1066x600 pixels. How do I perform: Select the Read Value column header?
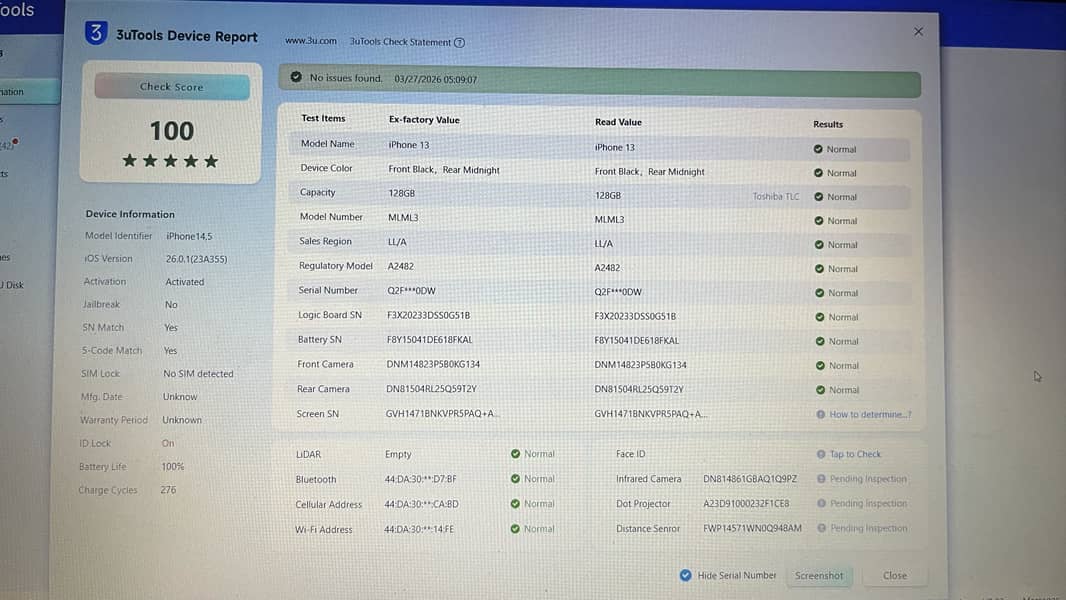click(618, 122)
